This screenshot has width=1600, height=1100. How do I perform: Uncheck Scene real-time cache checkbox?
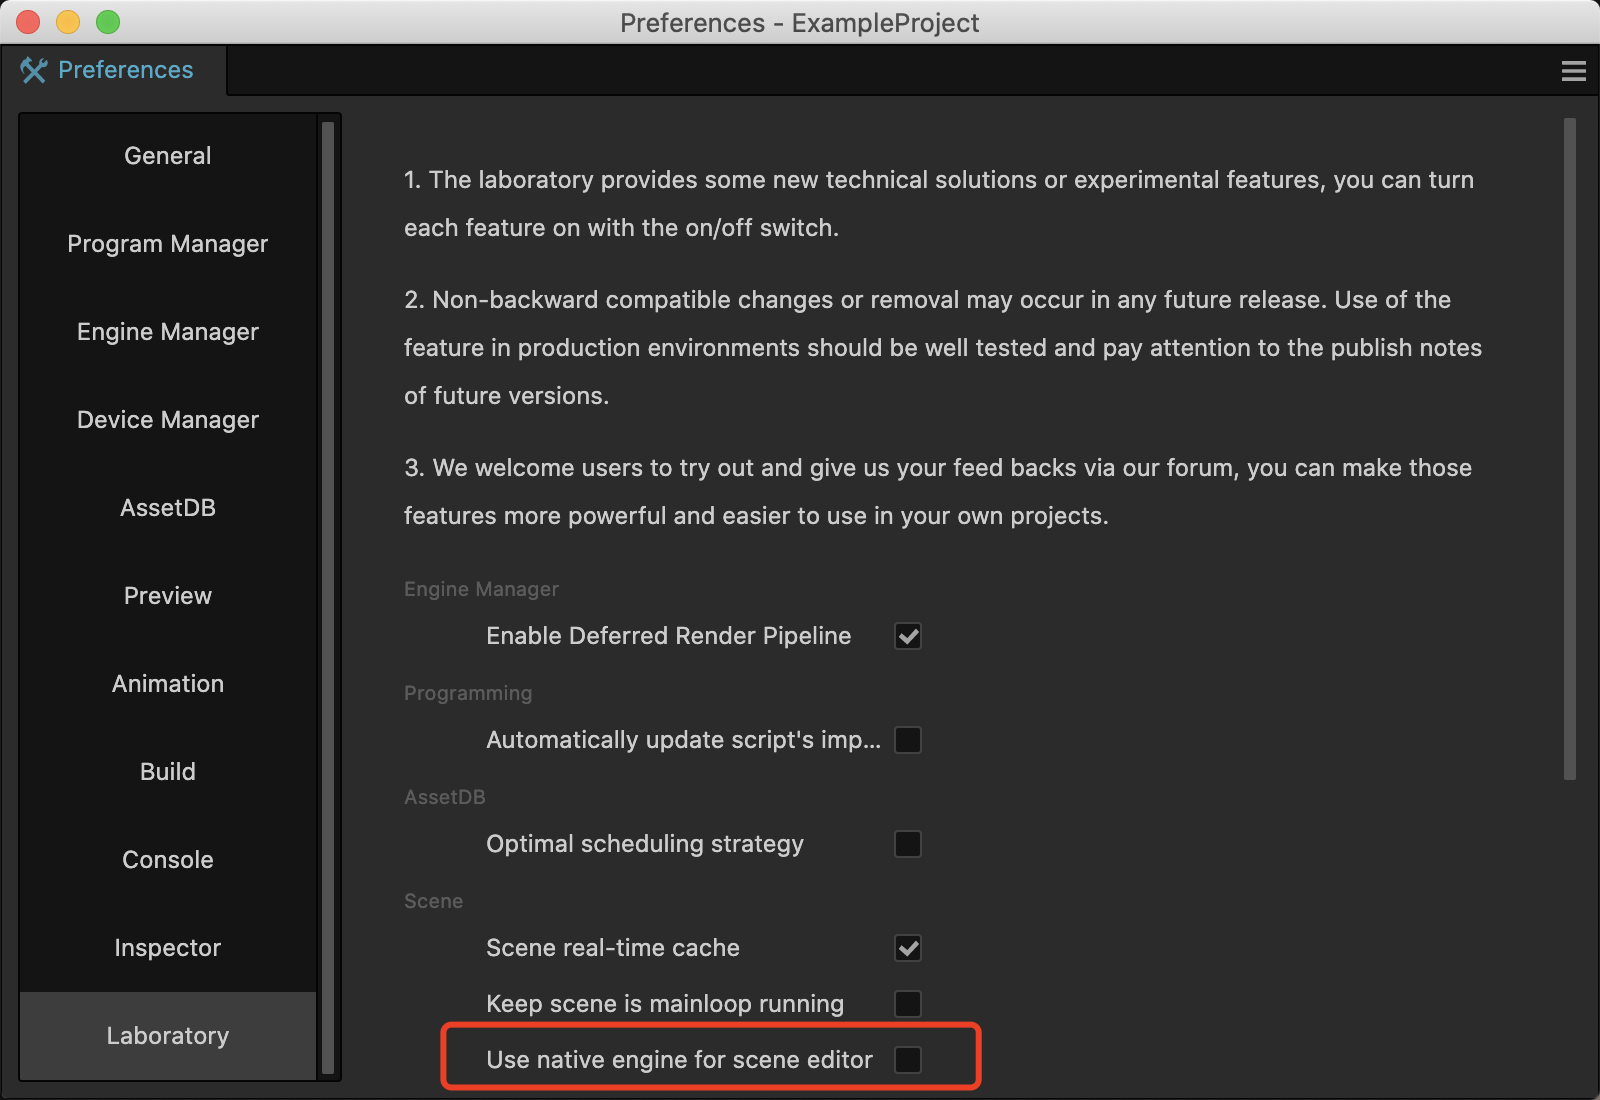[x=908, y=948]
